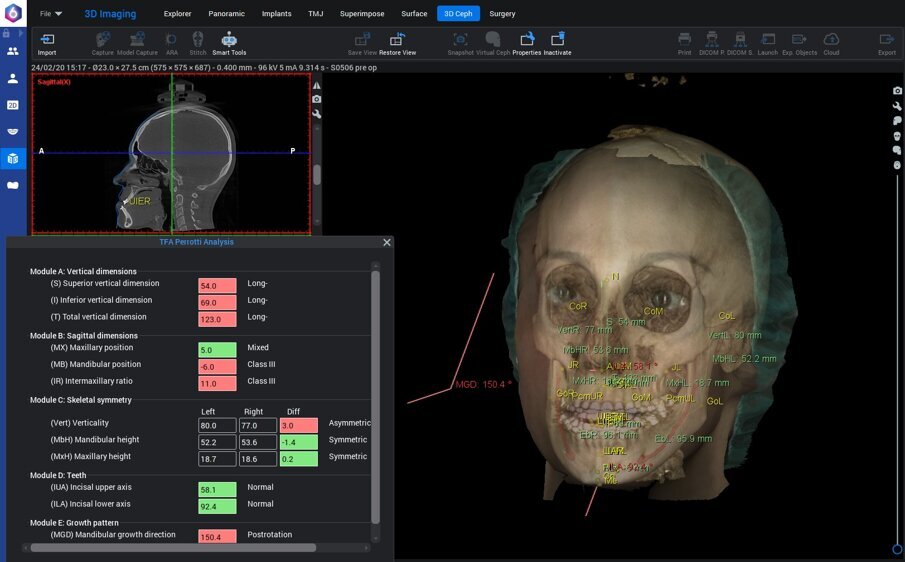Image resolution: width=905 pixels, height=562 pixels.
Task: Close the TFA Perrotti Analysis panel
Action: 387,242
